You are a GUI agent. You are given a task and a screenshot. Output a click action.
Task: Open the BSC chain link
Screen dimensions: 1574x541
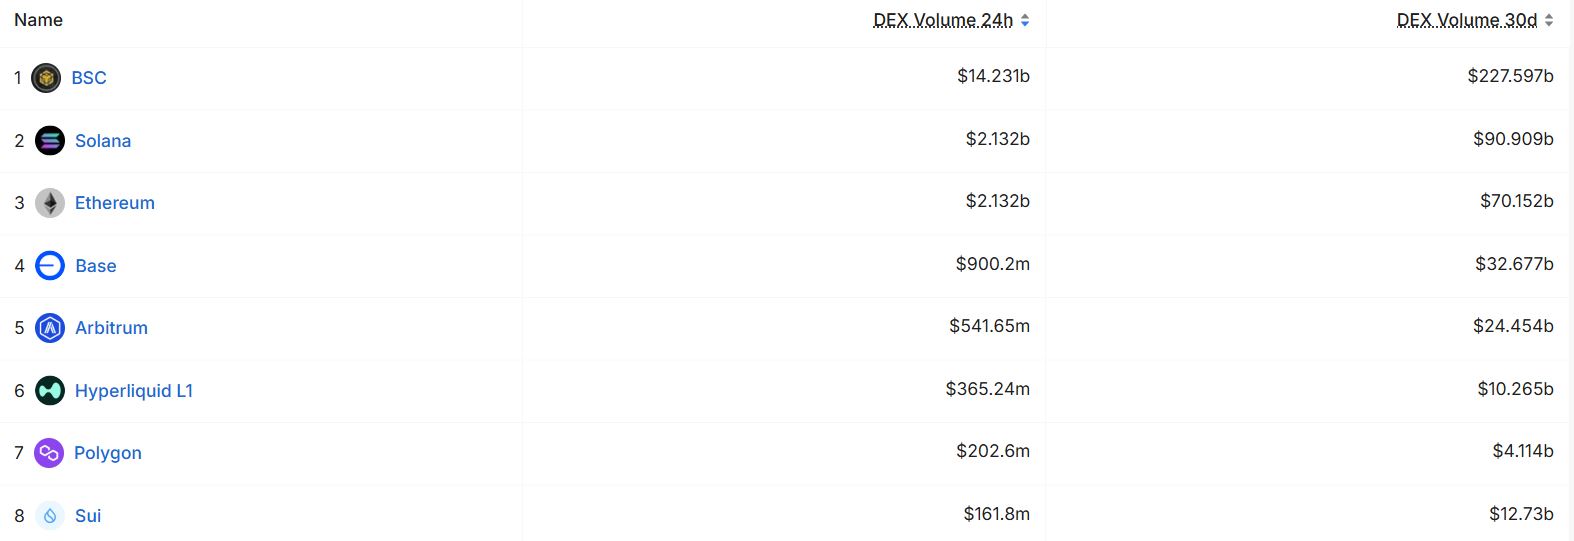click(x=89, y=78)
